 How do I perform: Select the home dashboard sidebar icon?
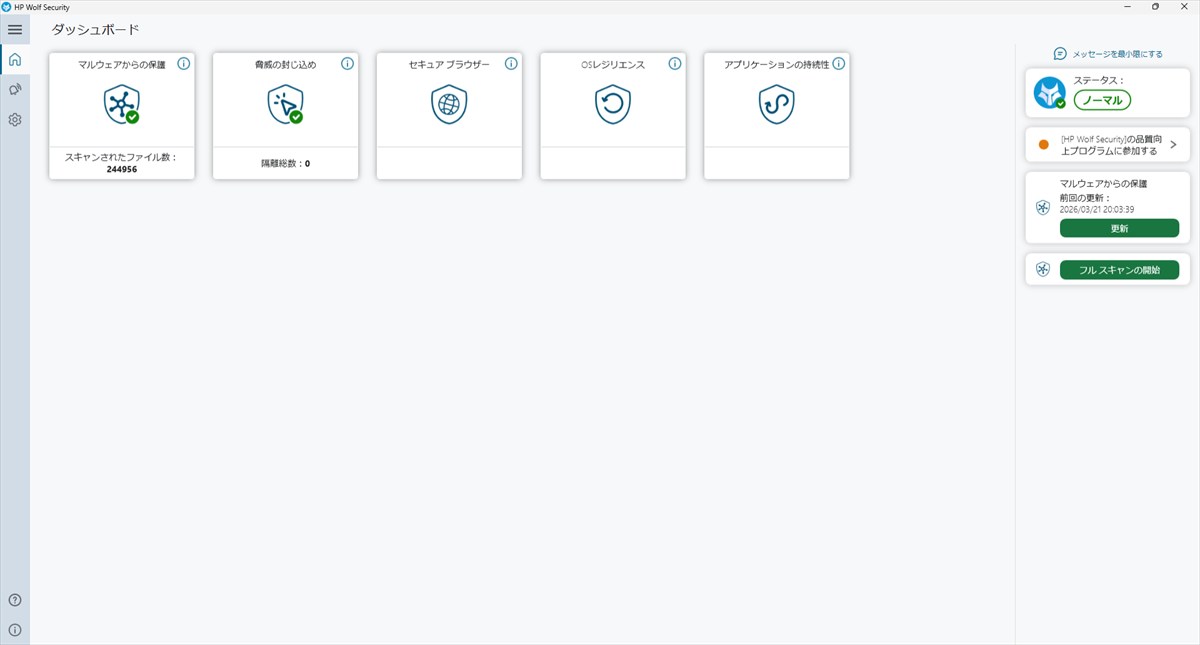[15, 60]
